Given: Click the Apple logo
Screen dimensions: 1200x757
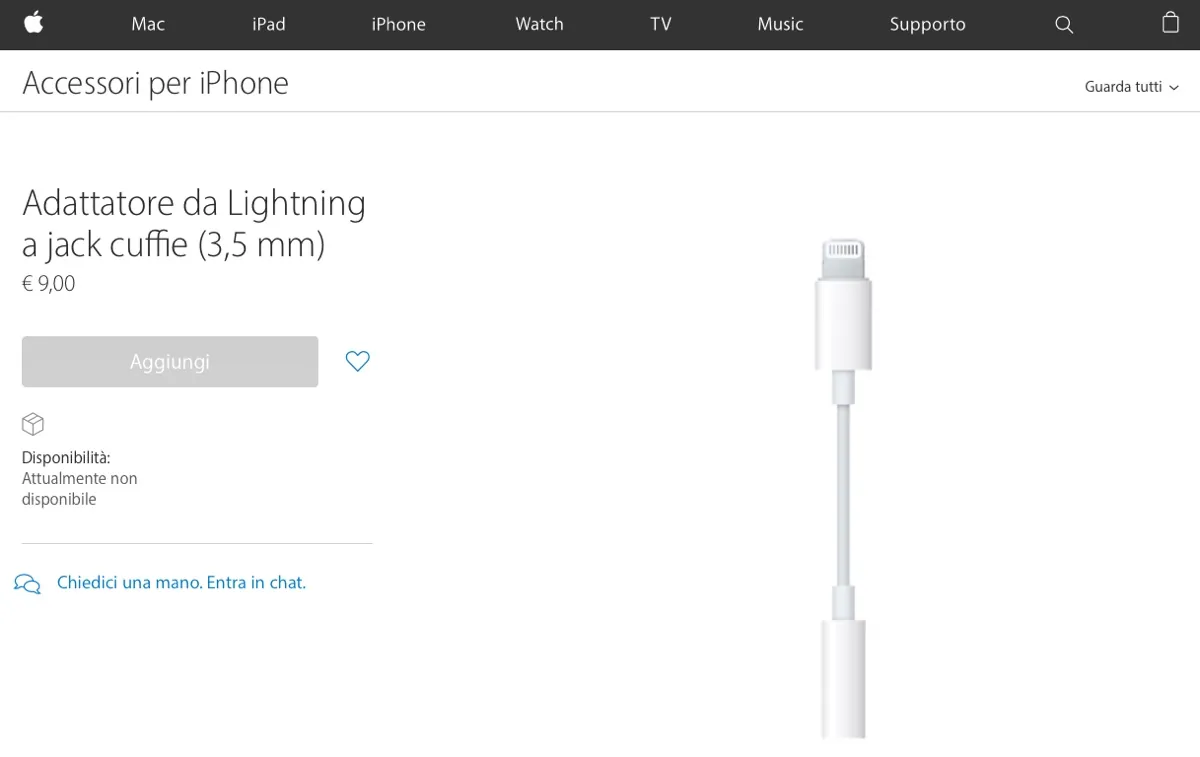Looking at the screenshot, I should 34,24.
